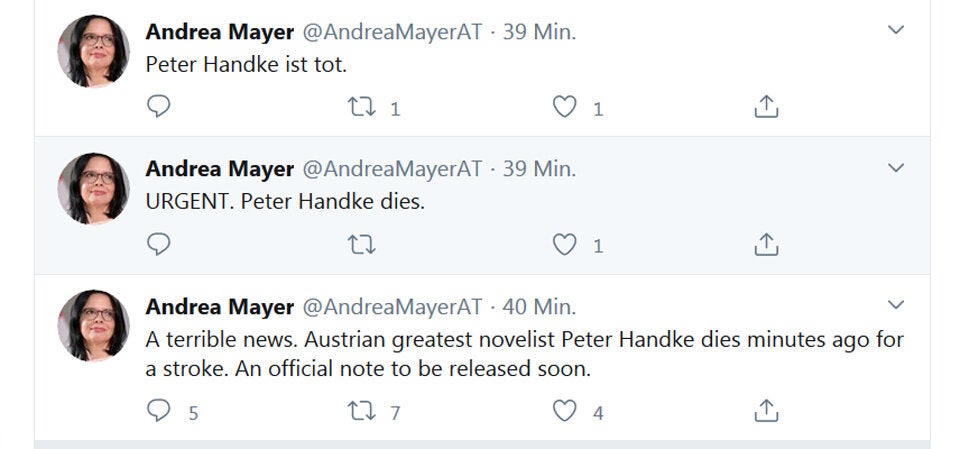Screen dimensions: 960x449
Task: Expand the menu chevron on the "URGENT" tweet
Action: pyautogui.click(x=896, y=168)
